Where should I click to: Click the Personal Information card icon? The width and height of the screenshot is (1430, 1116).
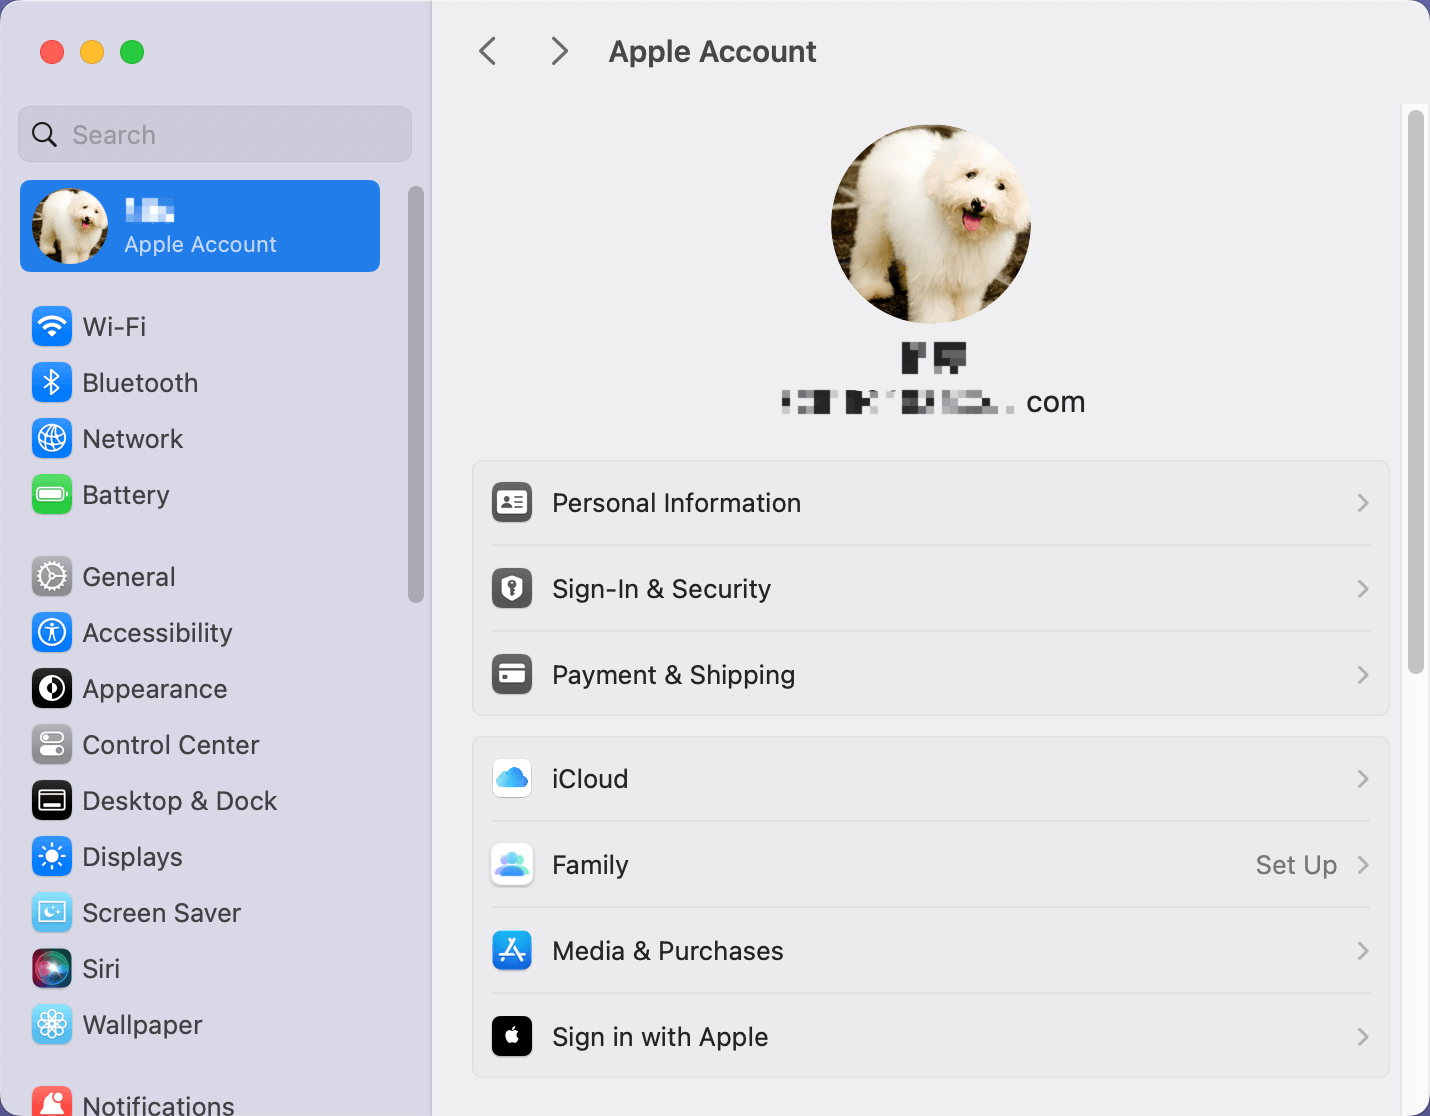click(x=512, y=502)
